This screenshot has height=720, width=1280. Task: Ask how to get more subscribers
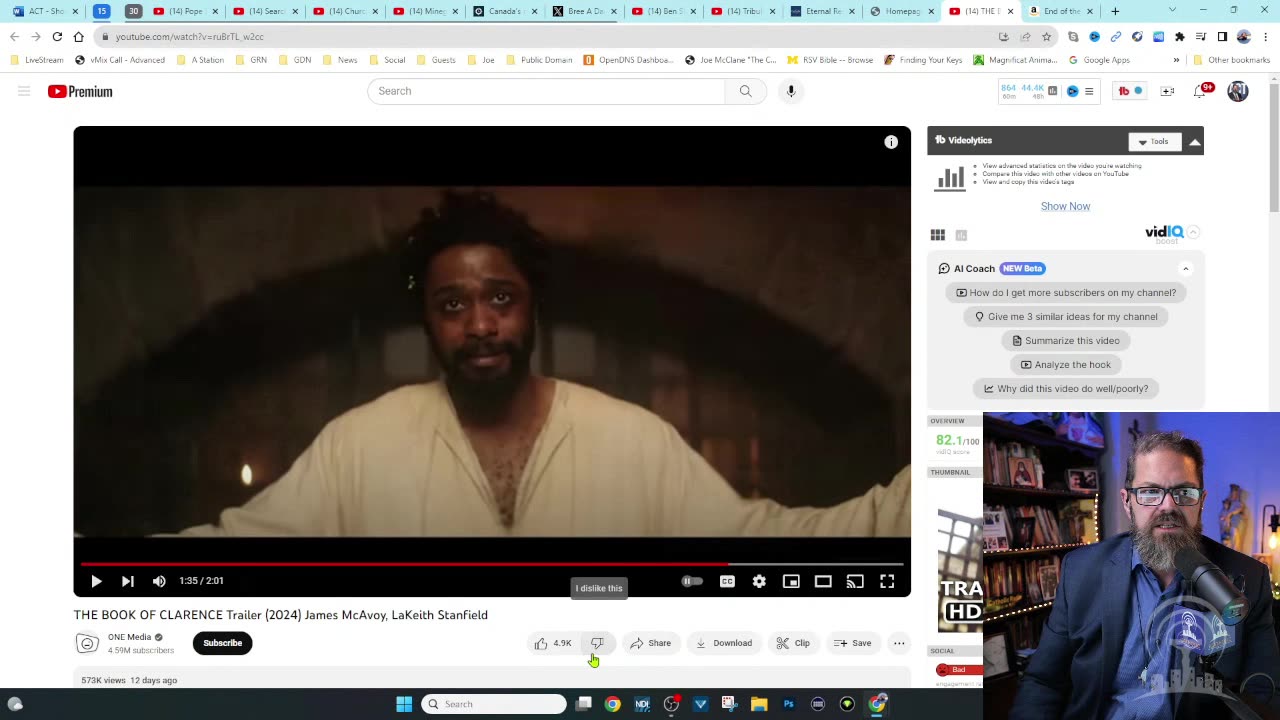1066,293
